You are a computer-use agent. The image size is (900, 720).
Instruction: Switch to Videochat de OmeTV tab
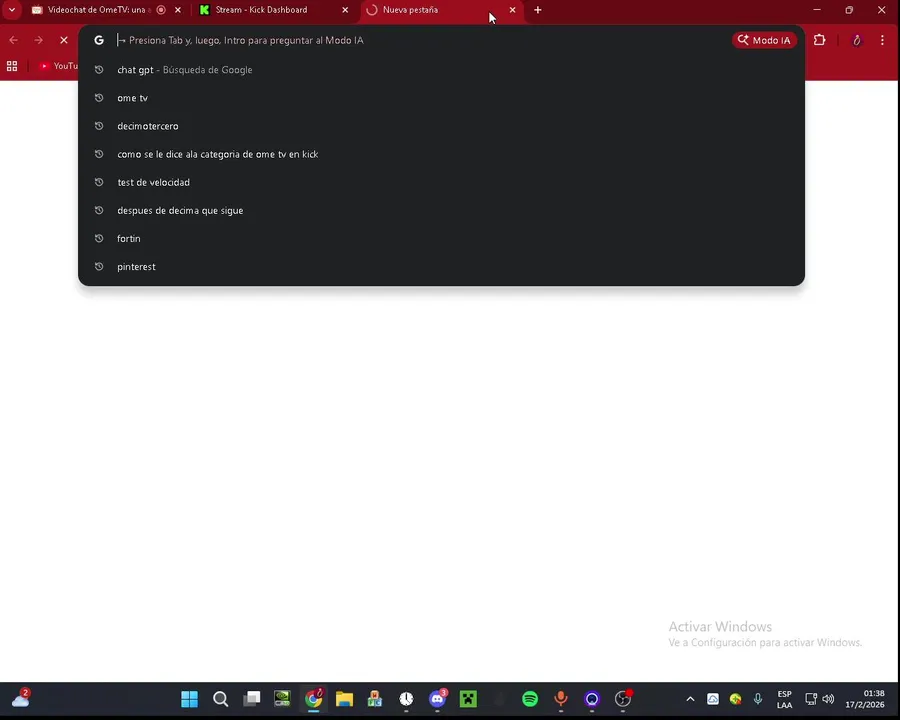click(96, 10)
